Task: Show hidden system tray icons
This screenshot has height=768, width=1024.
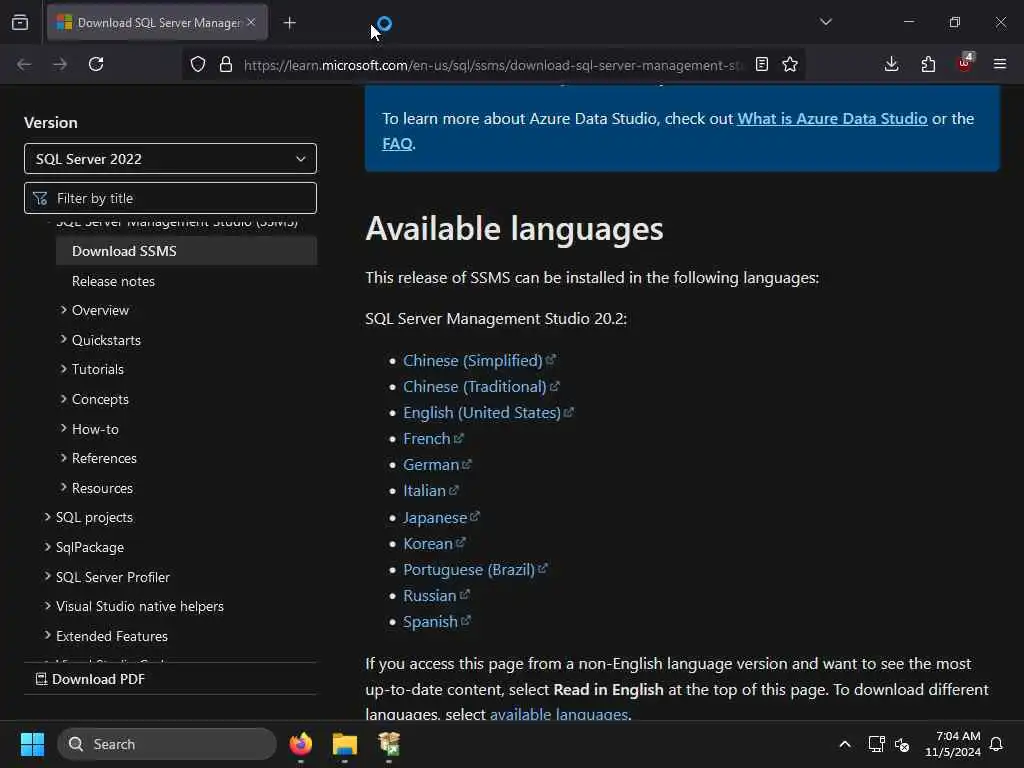Action: tap(844, 744)
